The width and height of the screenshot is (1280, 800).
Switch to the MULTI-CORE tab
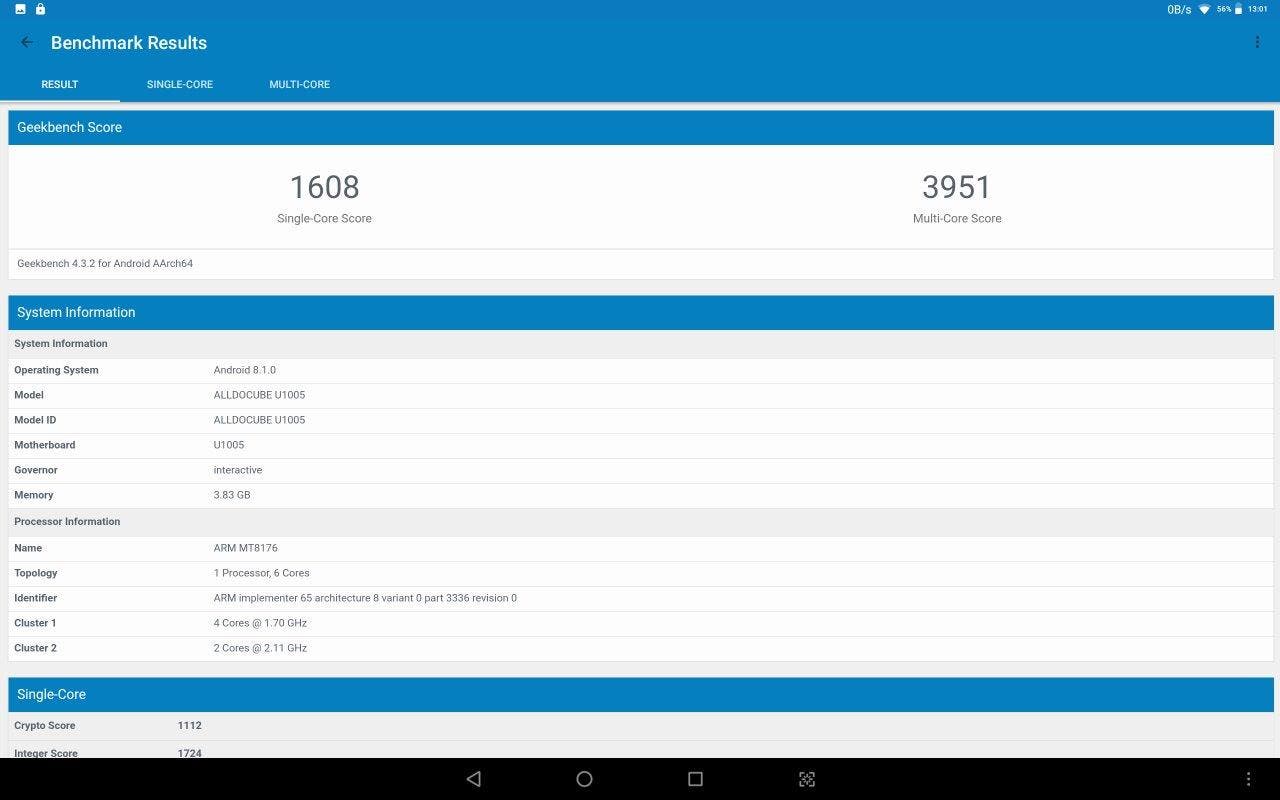point(300,84)
